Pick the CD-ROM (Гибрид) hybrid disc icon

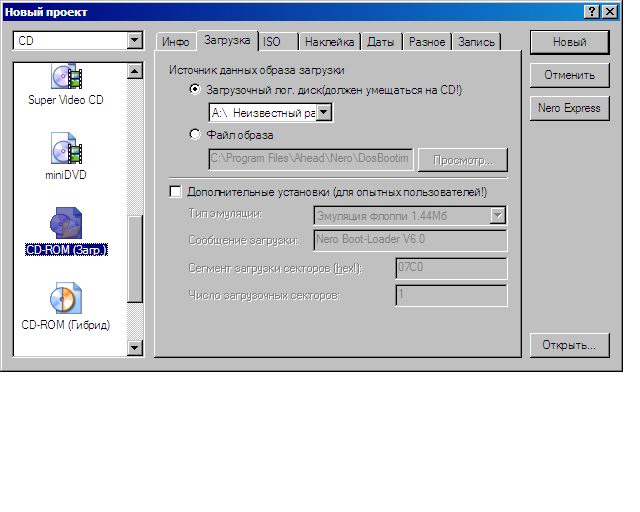66,299
